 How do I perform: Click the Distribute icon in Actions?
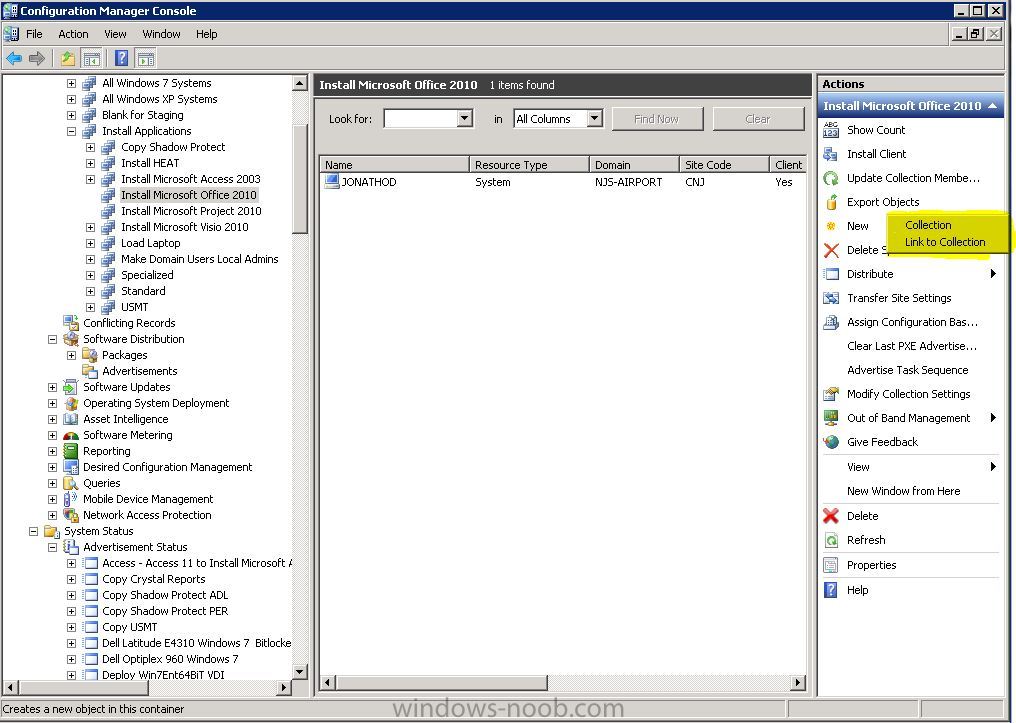(831, 274)
